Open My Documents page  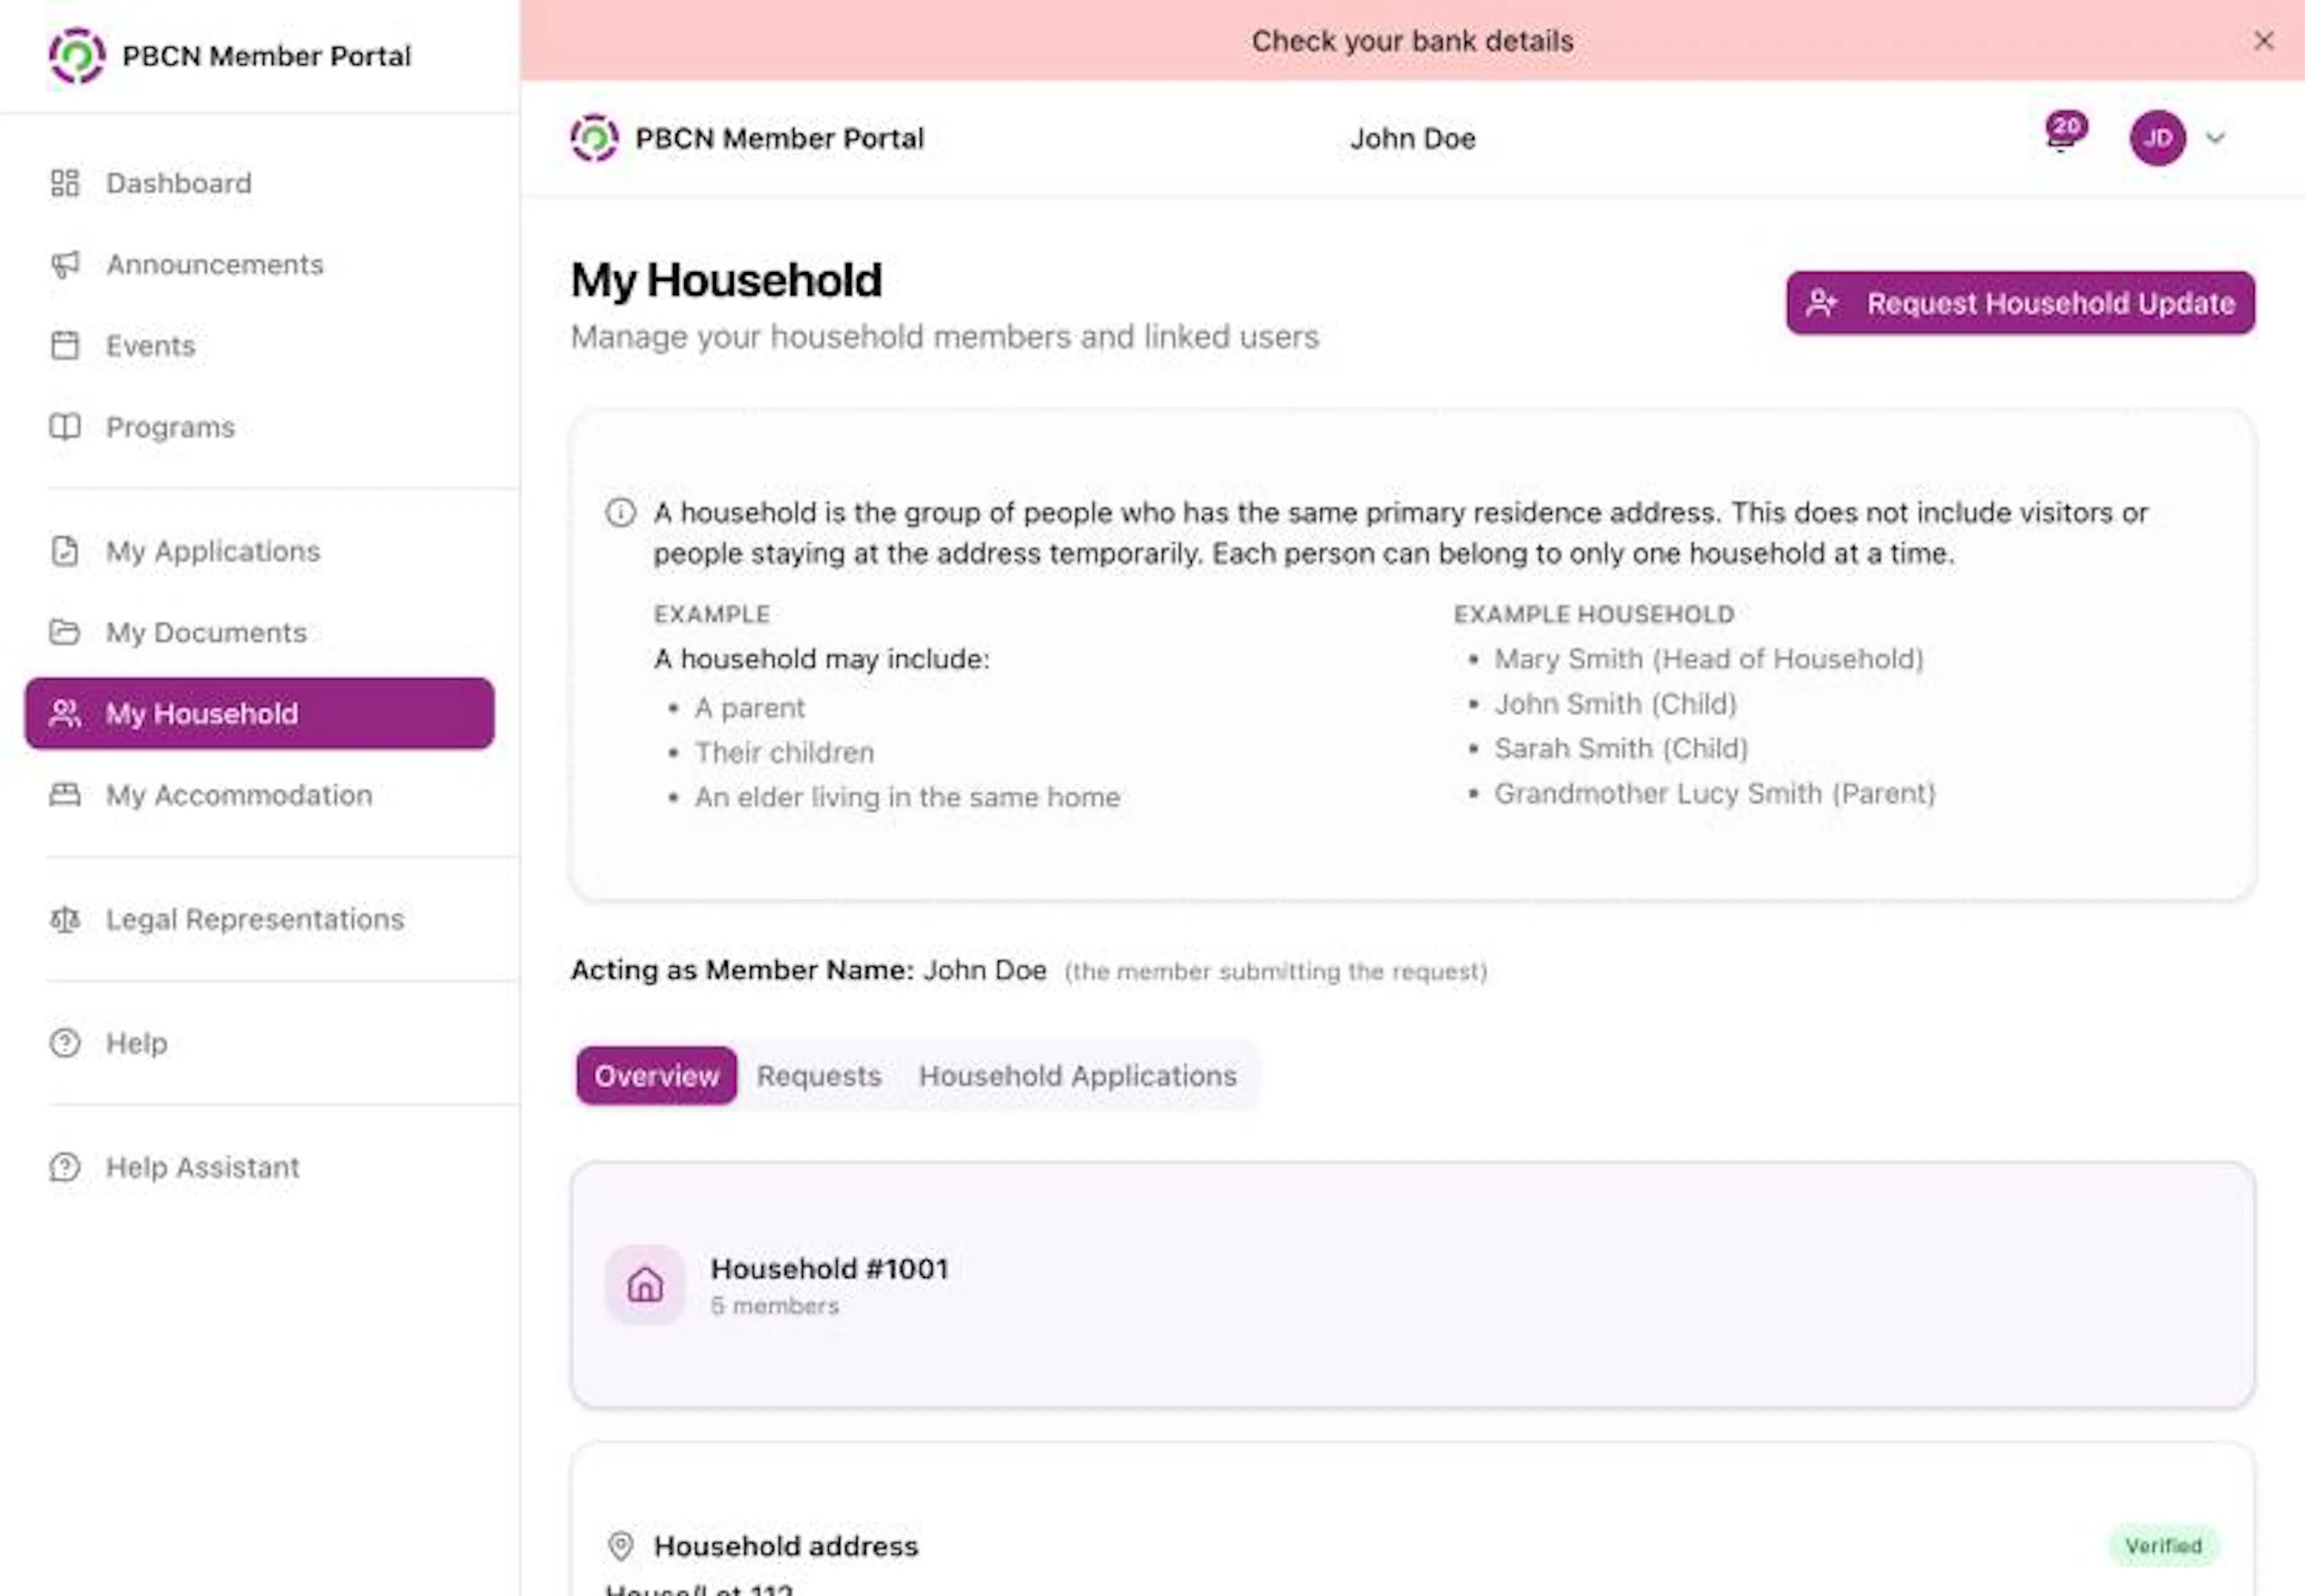click(x=260, y=632)
